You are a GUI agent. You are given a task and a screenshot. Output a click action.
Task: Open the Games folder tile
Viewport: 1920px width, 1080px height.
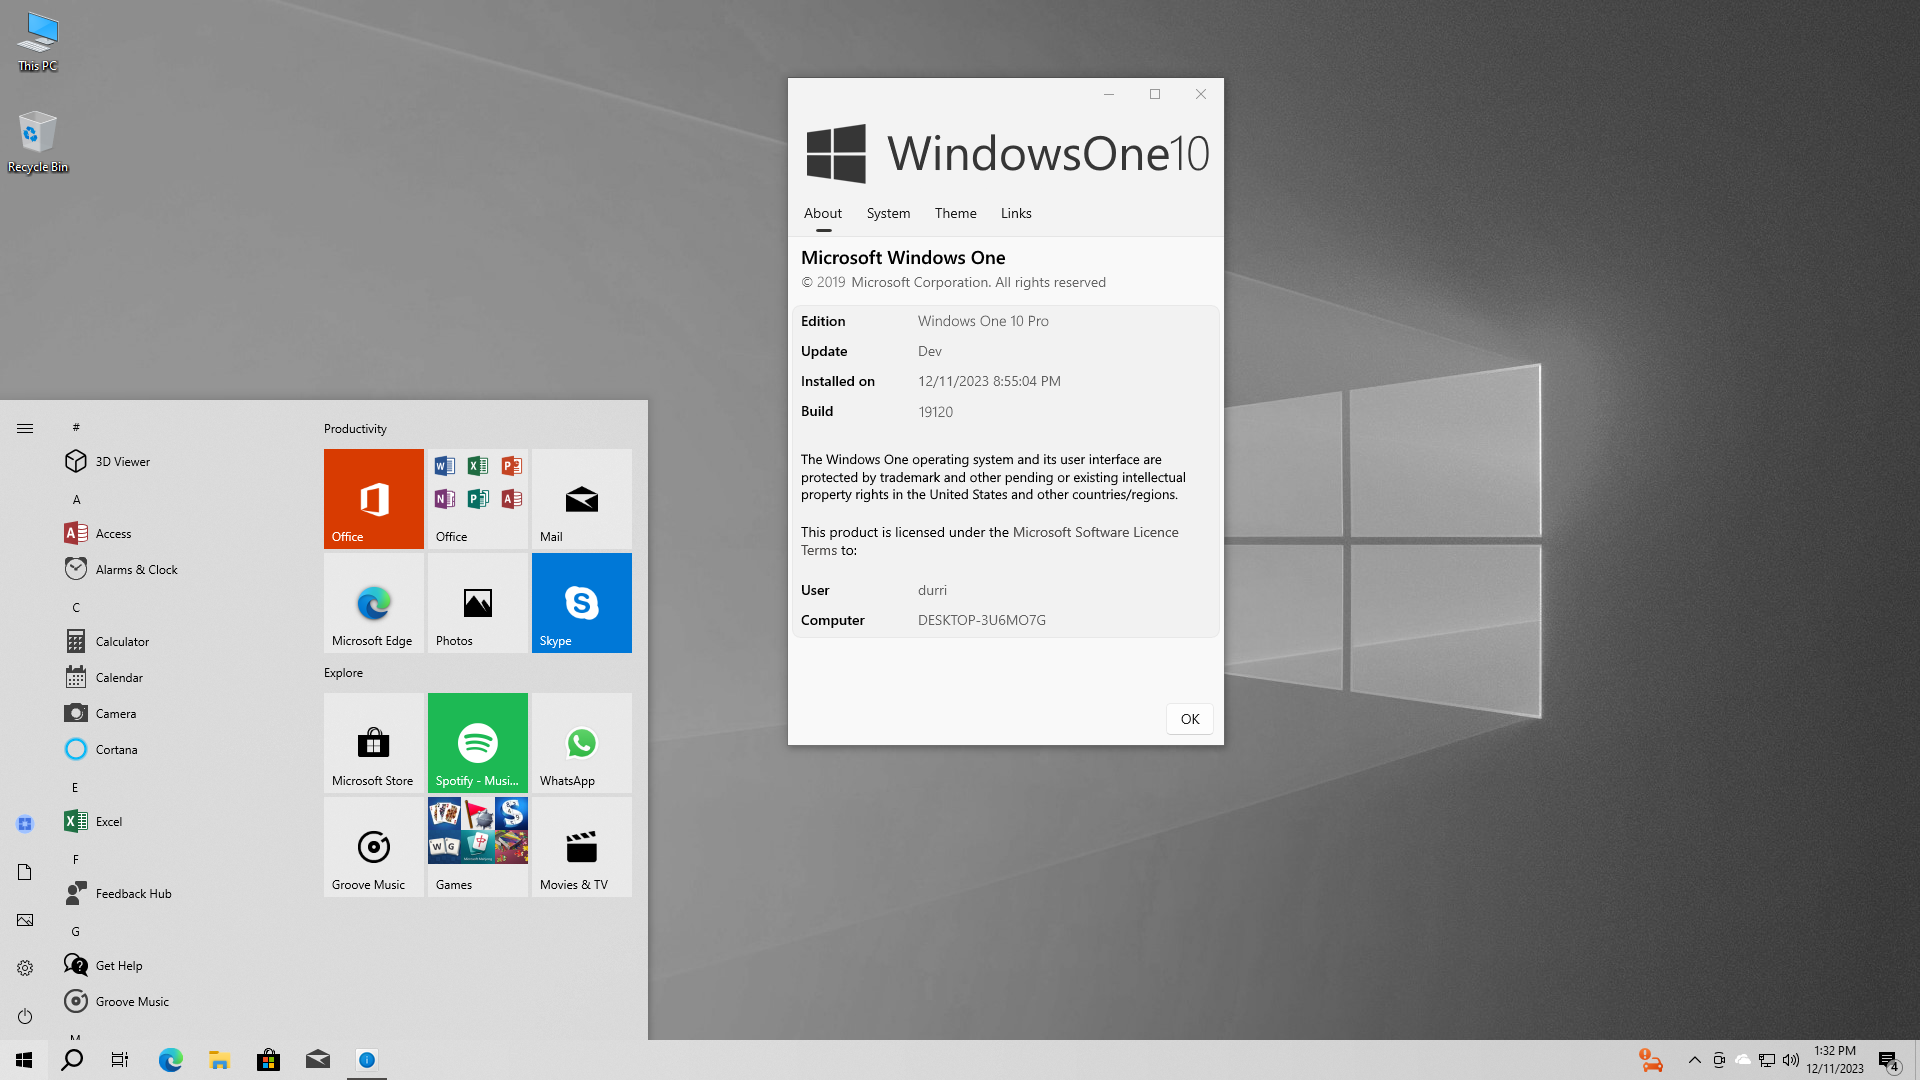pyautogui.click(x=477, y=846)
